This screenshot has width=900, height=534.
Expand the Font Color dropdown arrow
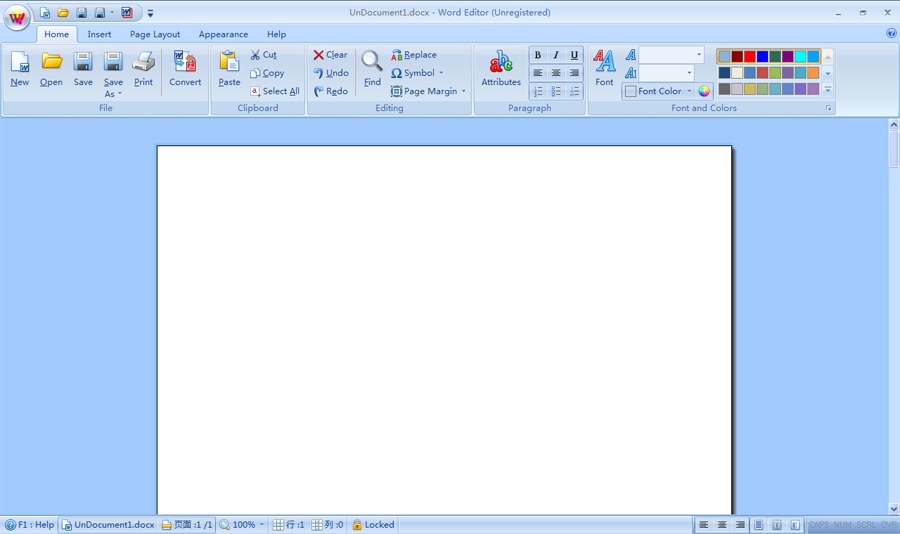pos(689,91)
